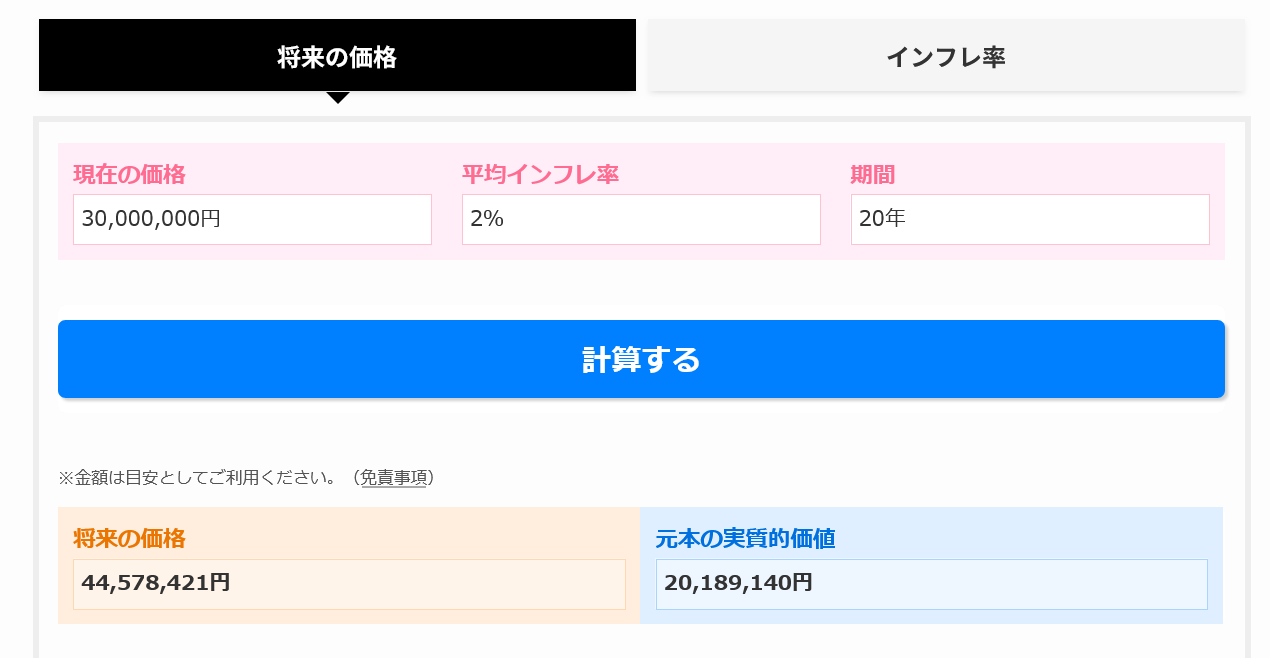The height and width of the screenshot is (658, 1270).
Task: Click the orange 将来の価格 result label
Action: 129,539
